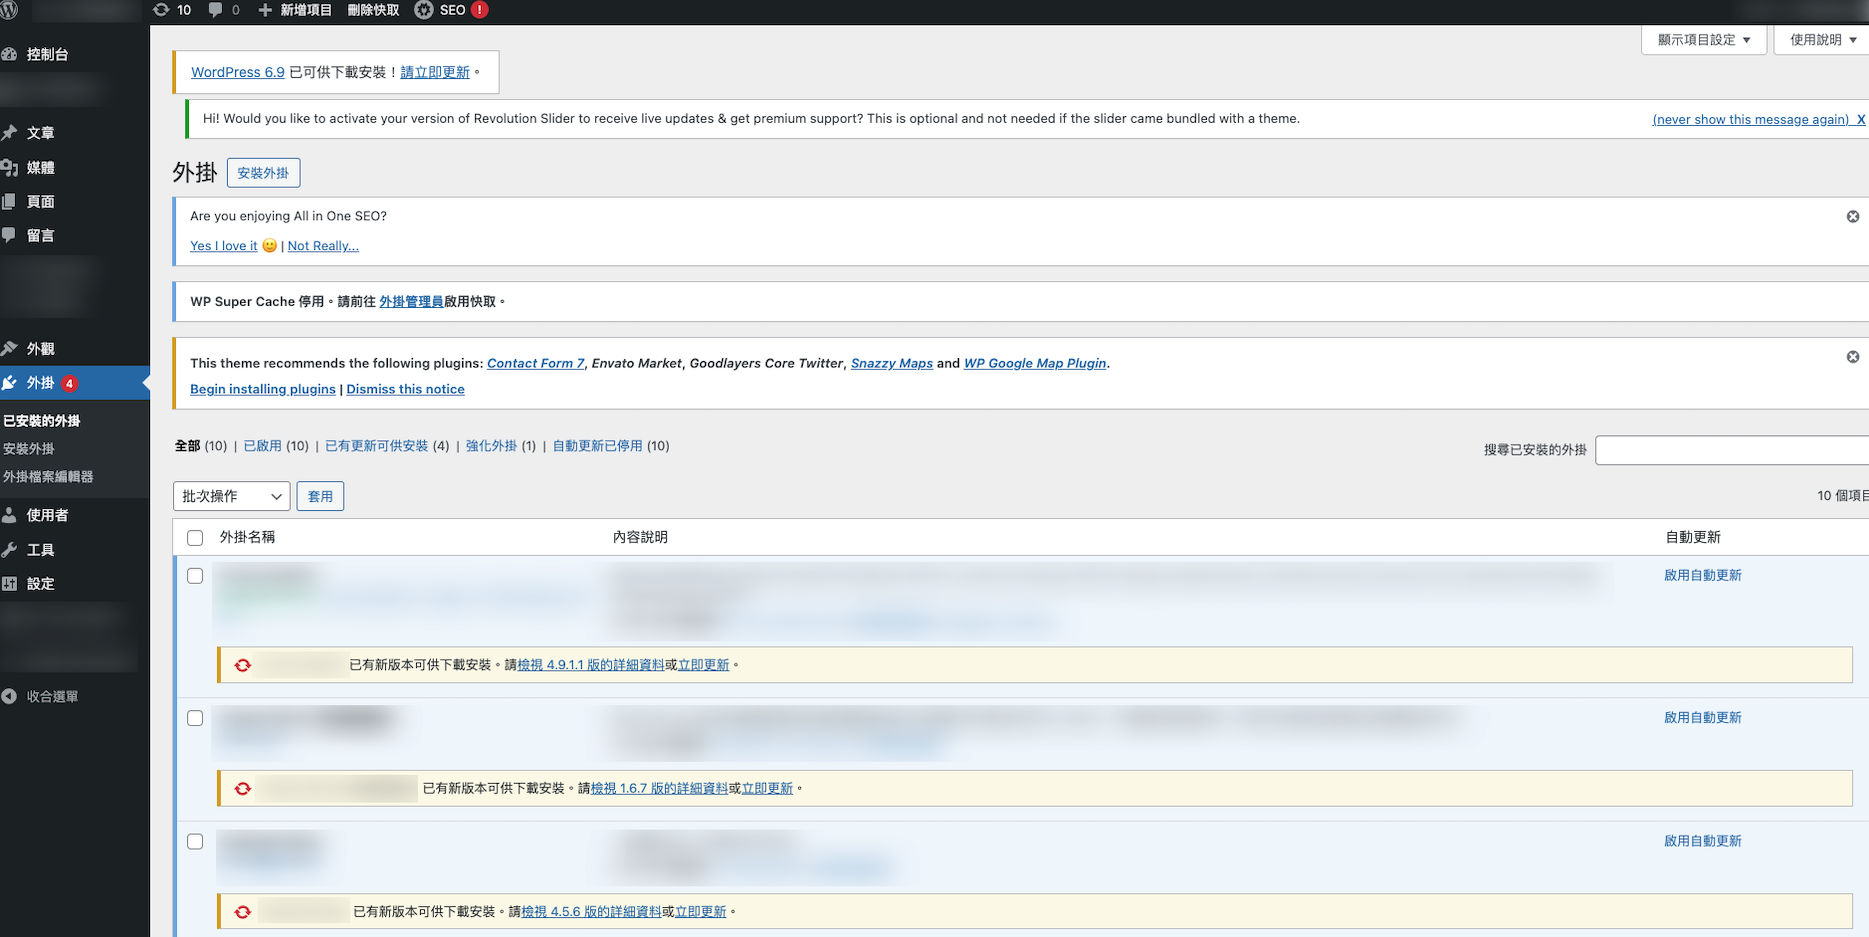Enable auto-update for second plugin
The width and height of the screenshot is (1869, 937).
click(x=1703, y=717)
